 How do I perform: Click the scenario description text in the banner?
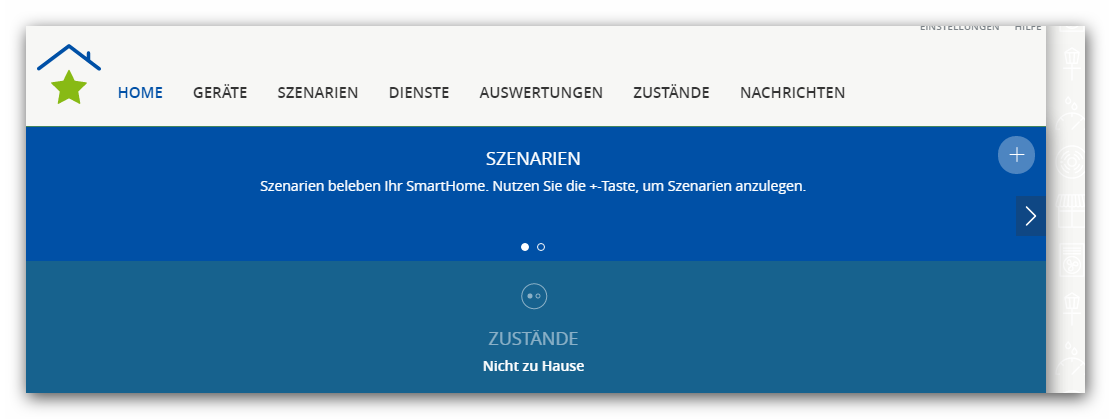tap(533, 187)
